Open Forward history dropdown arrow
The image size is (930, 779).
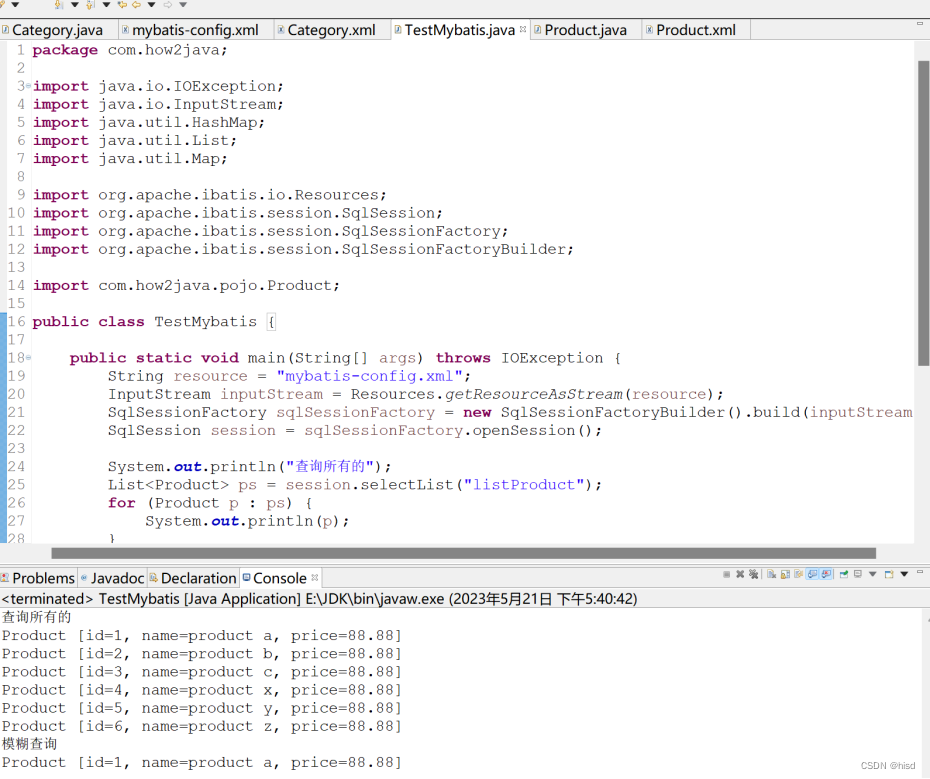[183, 5]
